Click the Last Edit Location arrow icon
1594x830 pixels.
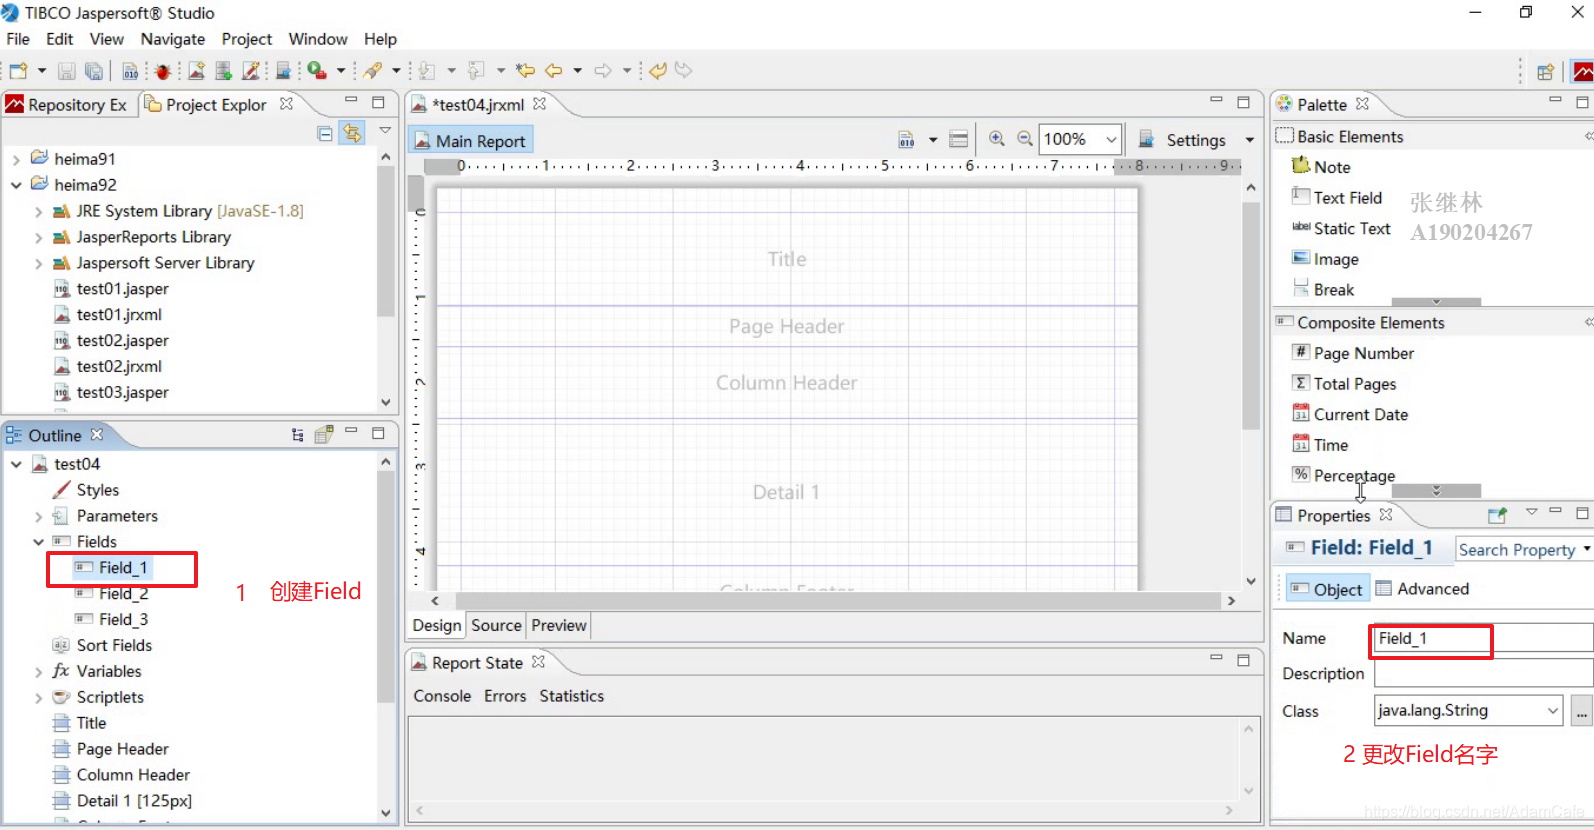[x=525, y=71]
